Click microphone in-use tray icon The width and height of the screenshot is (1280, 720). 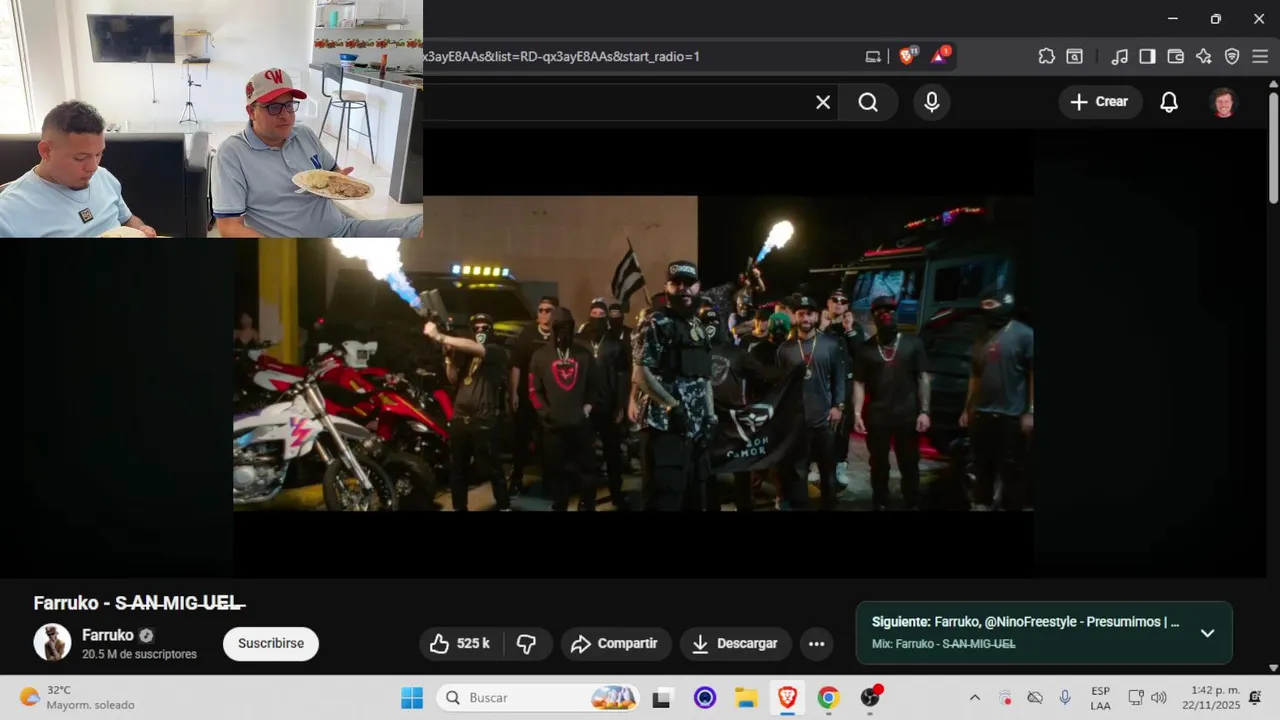(1065, 698)
